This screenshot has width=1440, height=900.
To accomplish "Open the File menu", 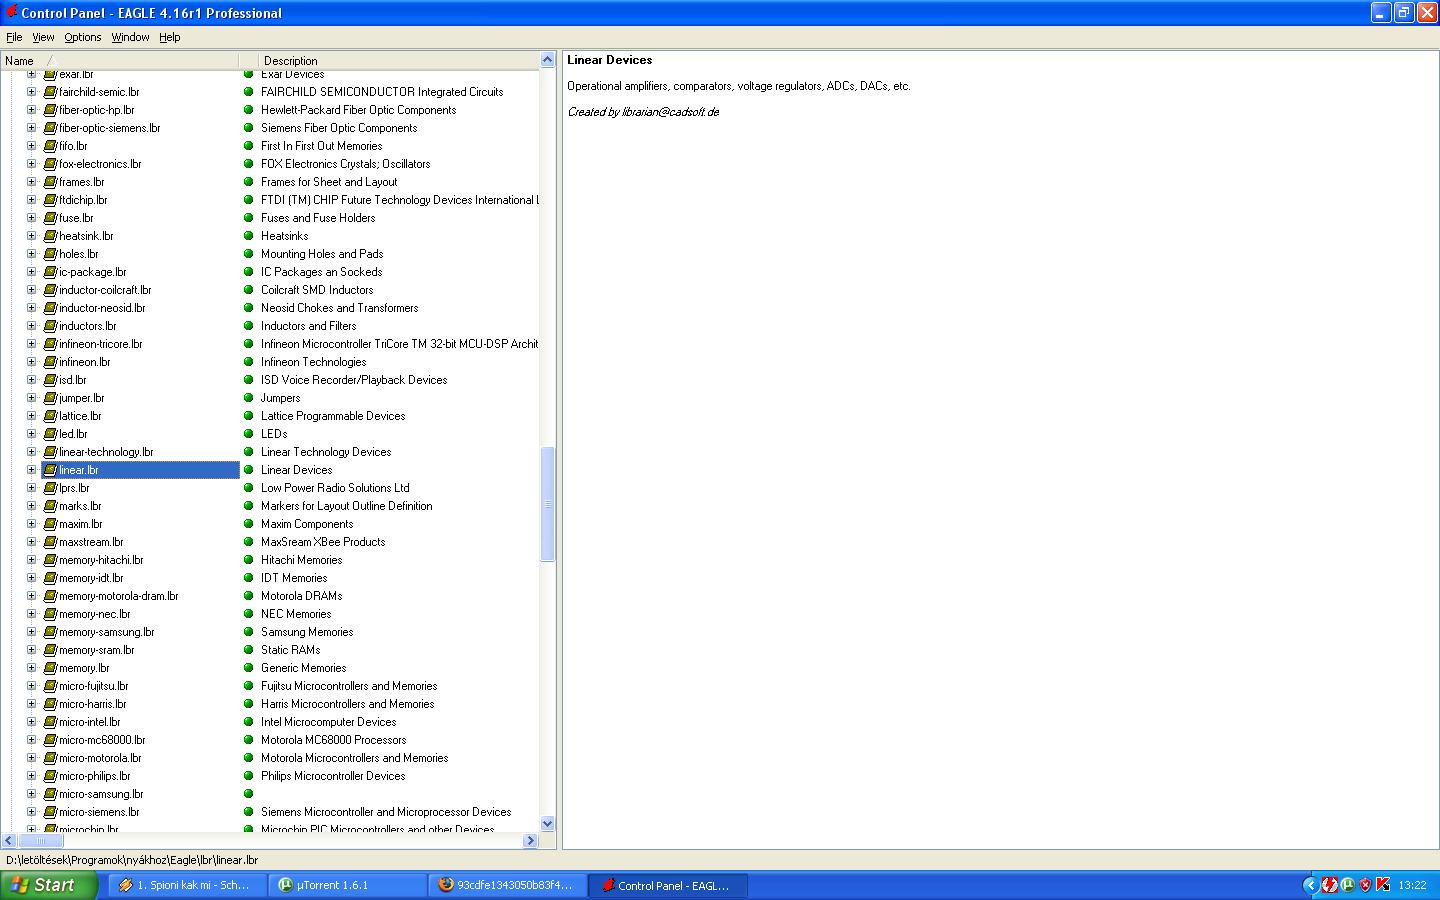I will coord(14,37).
